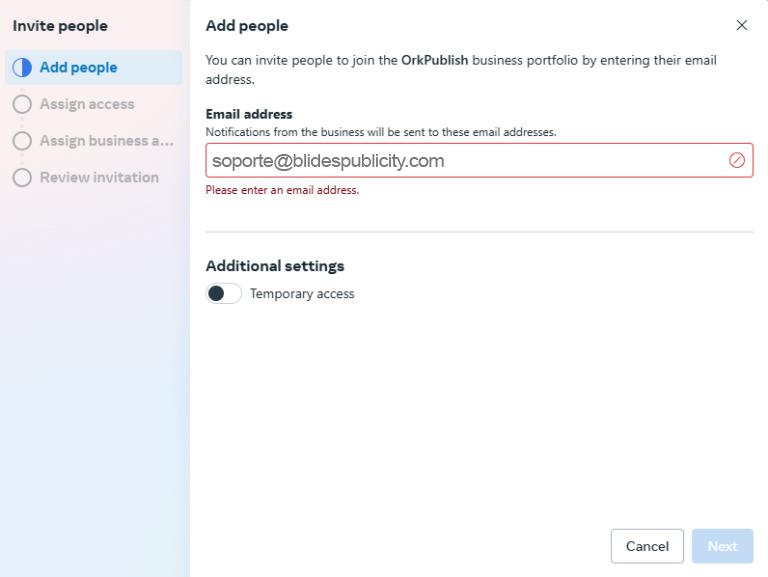Click the half-filled Add people step icon

(22, 68)
